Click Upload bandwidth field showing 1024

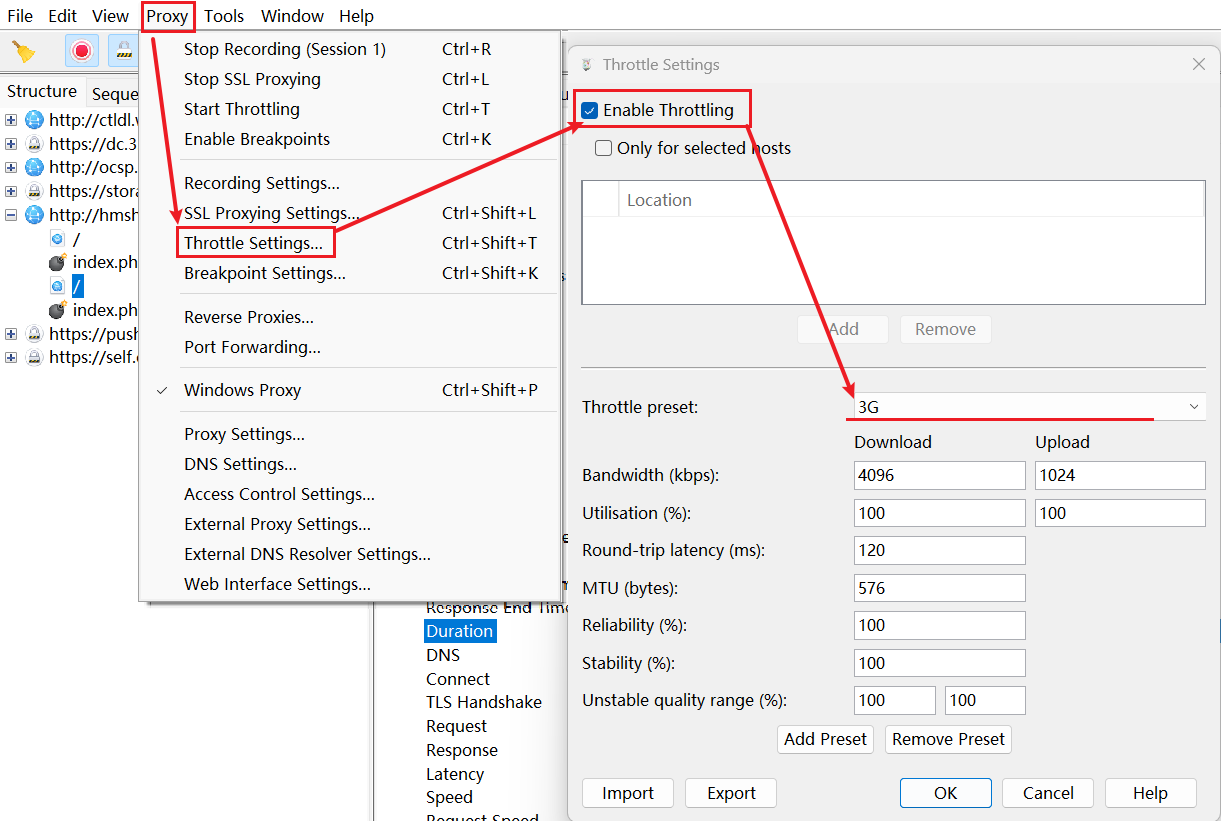[1120, 475]
